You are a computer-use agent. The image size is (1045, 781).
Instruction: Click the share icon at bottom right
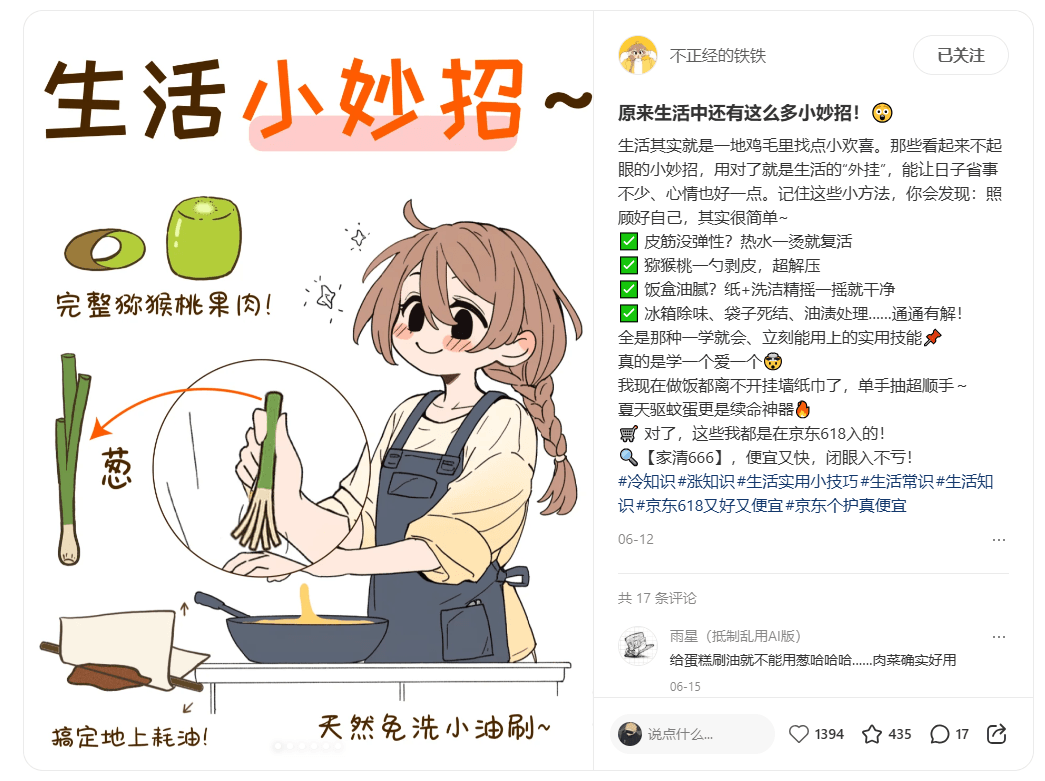[x=996, y=734]
